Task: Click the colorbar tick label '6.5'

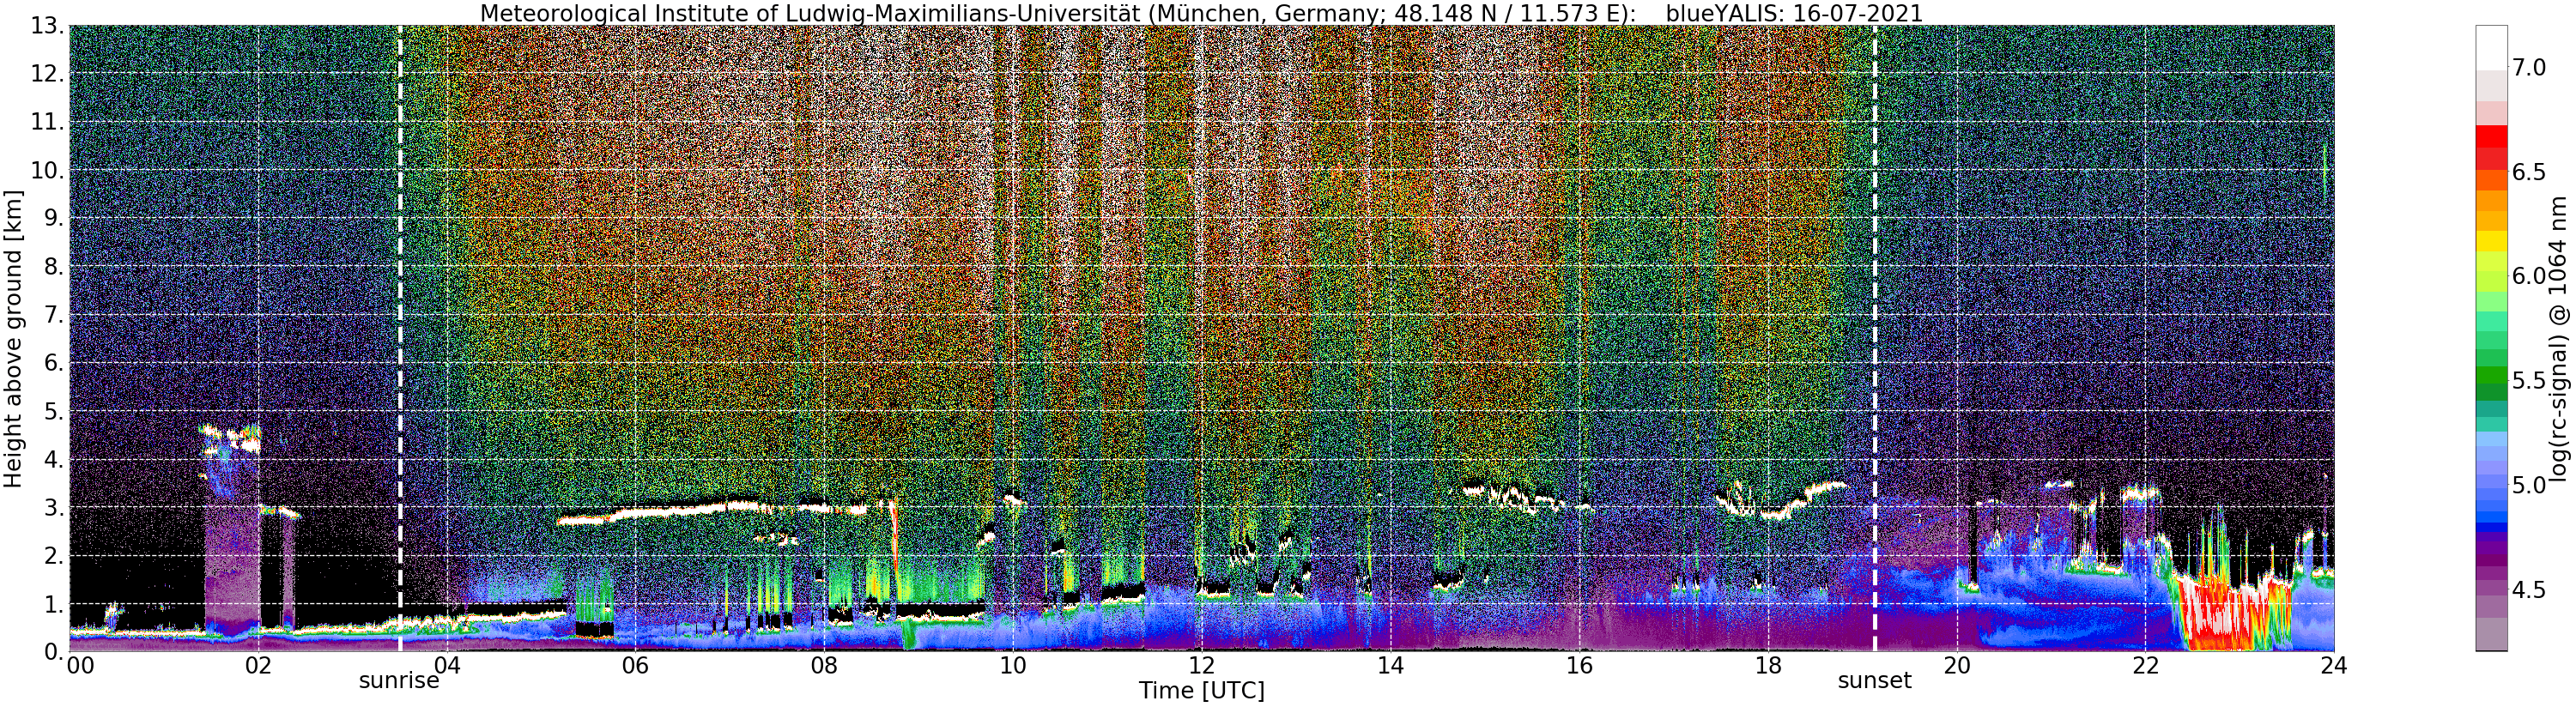Action: click(2529, 172)
